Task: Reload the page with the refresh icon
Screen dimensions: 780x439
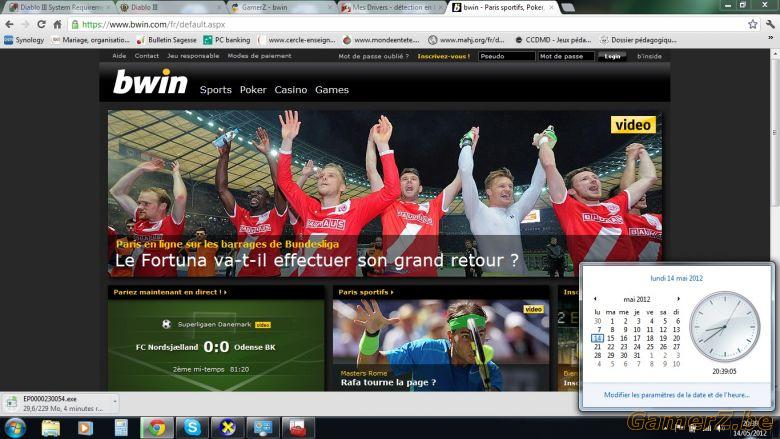Action: tap(41, 24)
